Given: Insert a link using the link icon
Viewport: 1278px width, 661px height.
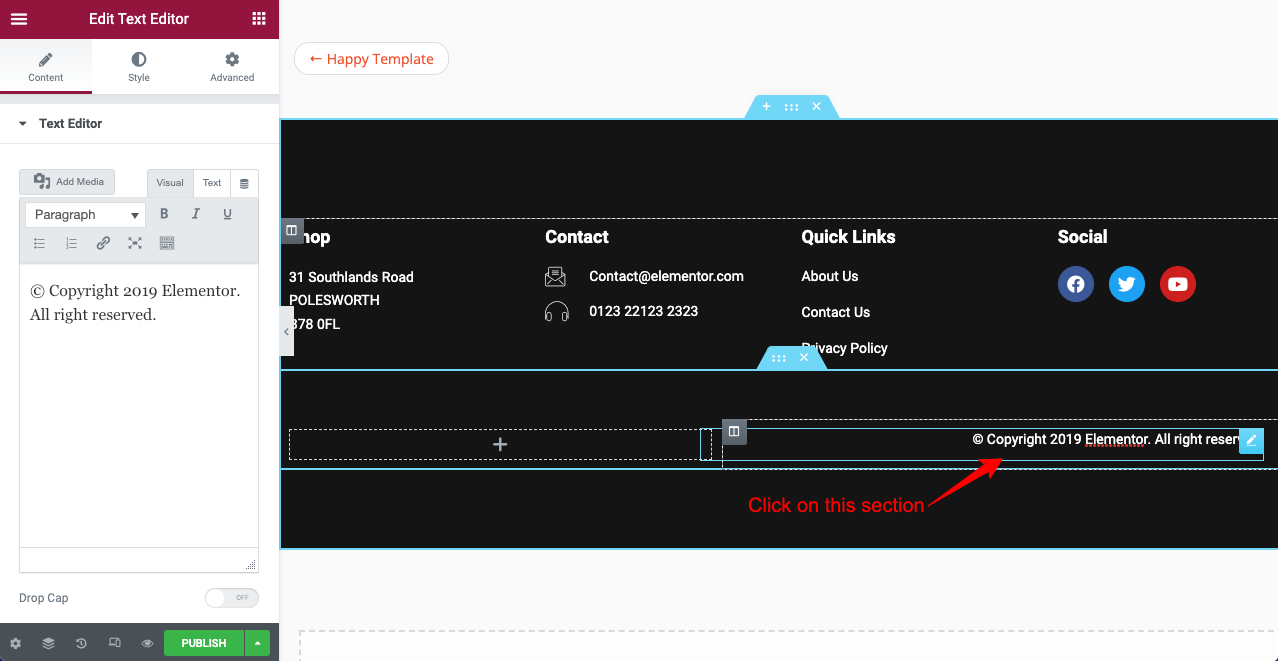Looking at the screenshot, I should 103,243.
